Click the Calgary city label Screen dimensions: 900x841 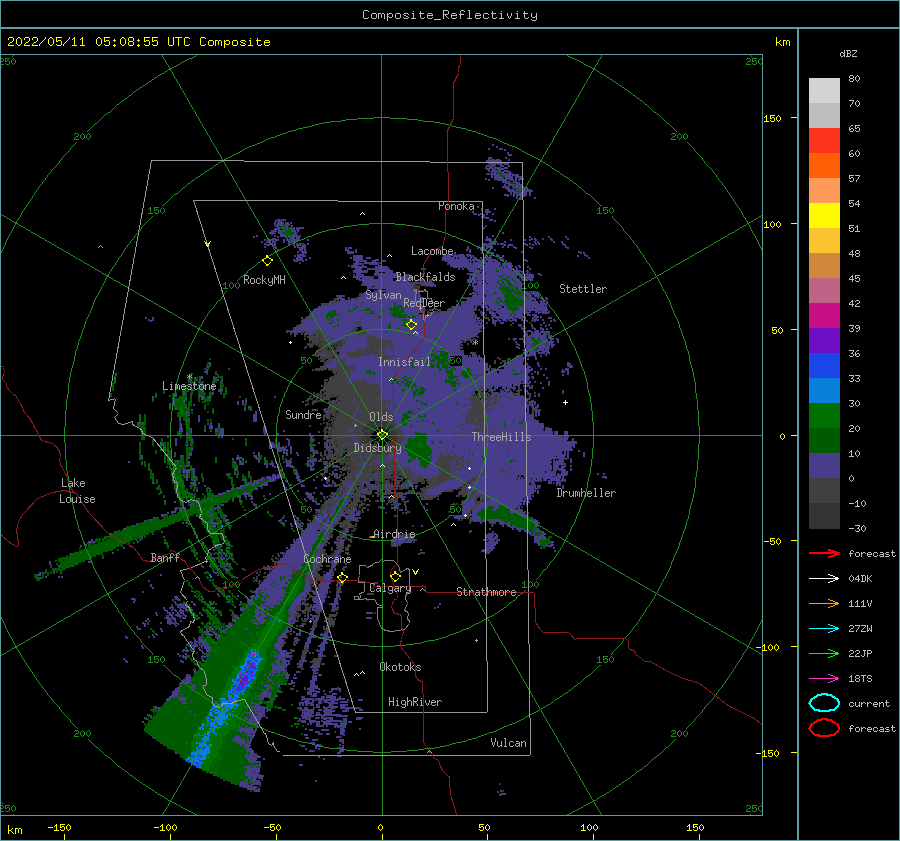pyautogui.click(x=390, y=588)
